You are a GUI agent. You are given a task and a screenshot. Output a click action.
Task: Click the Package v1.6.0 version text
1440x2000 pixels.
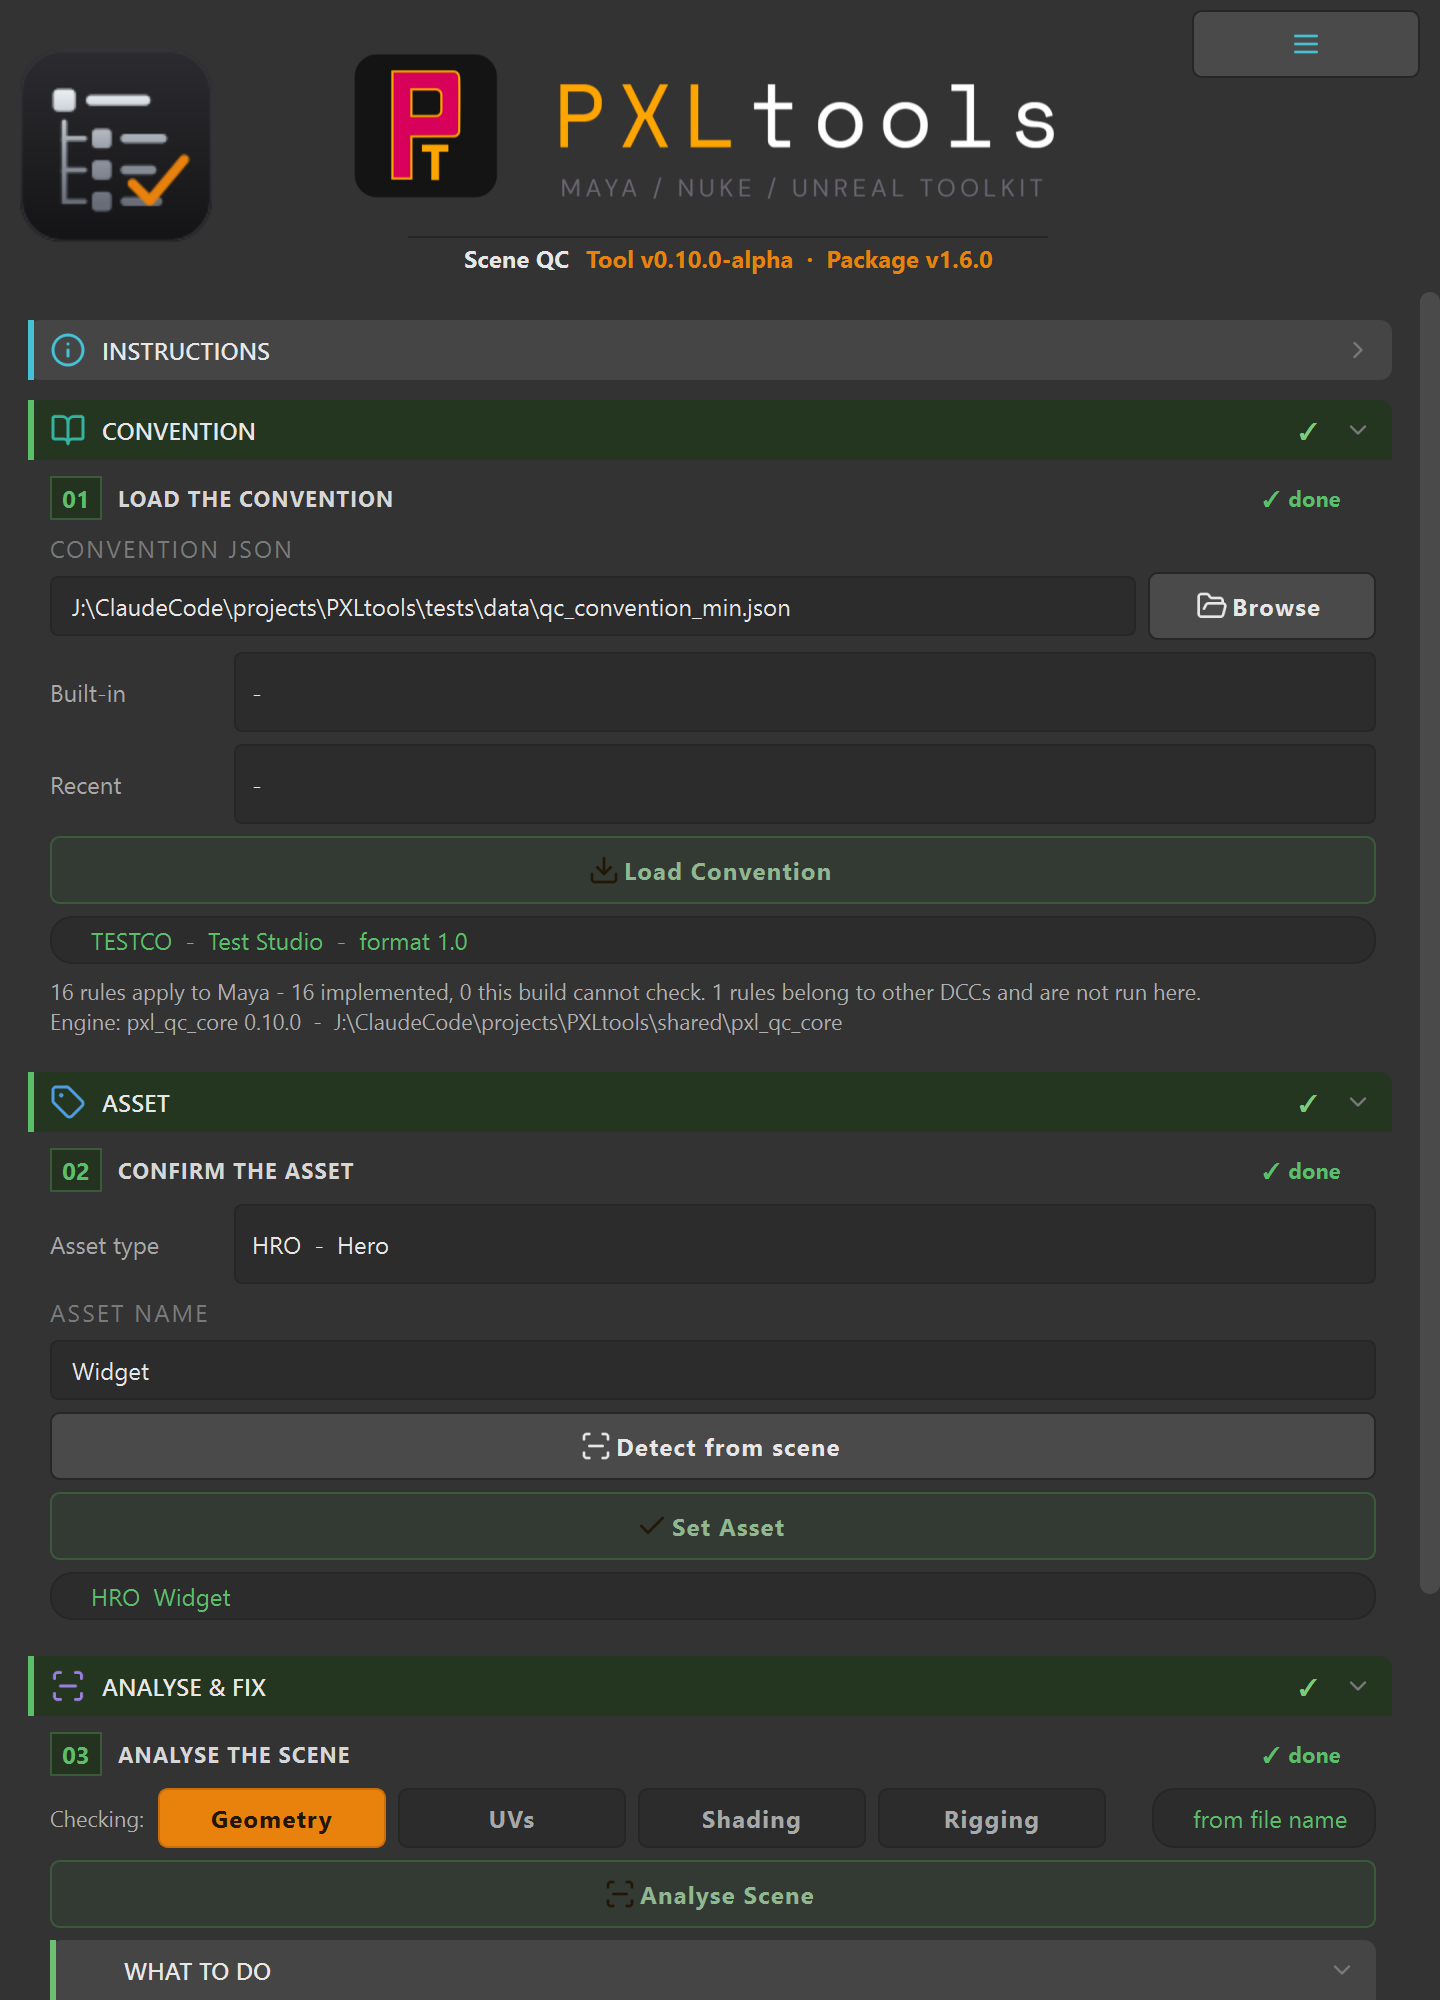coord(909,260)
